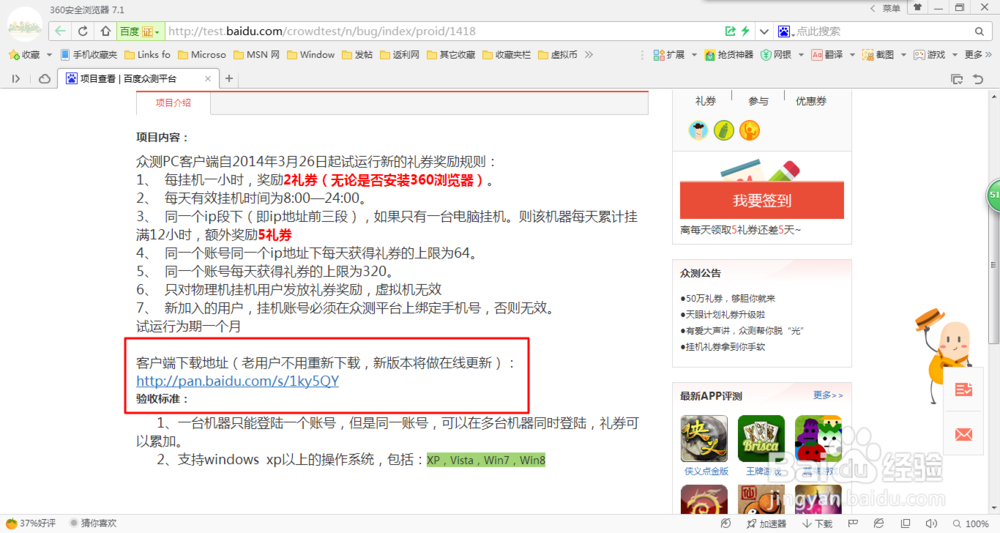Viewport: 1000px width, 533px height.
Task: Open the 其它收藏 bookmark folder
Action: click(x=451, y=55)
